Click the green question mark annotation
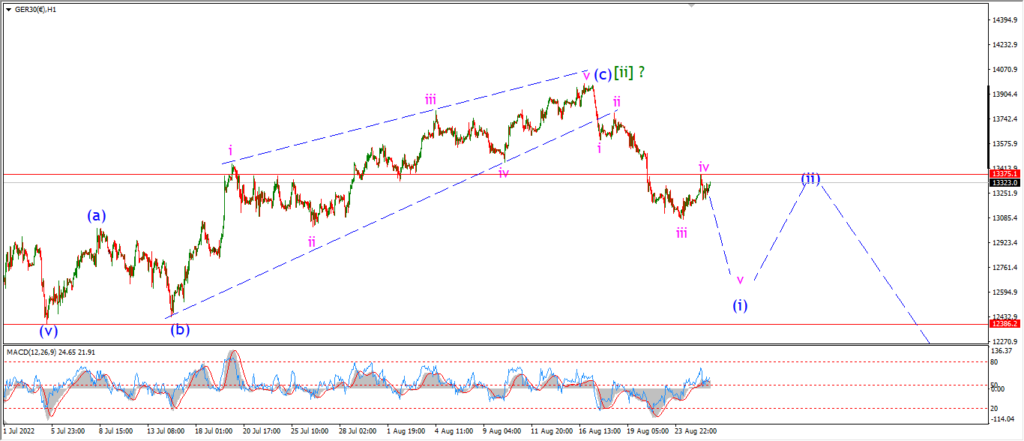This screenshot has height=441, width=1024. 642,73
